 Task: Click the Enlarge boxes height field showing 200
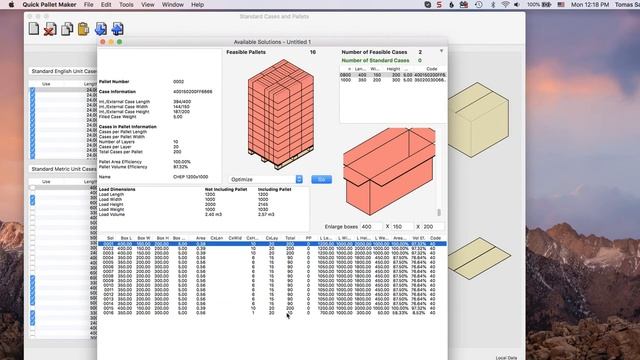point(433,227)
